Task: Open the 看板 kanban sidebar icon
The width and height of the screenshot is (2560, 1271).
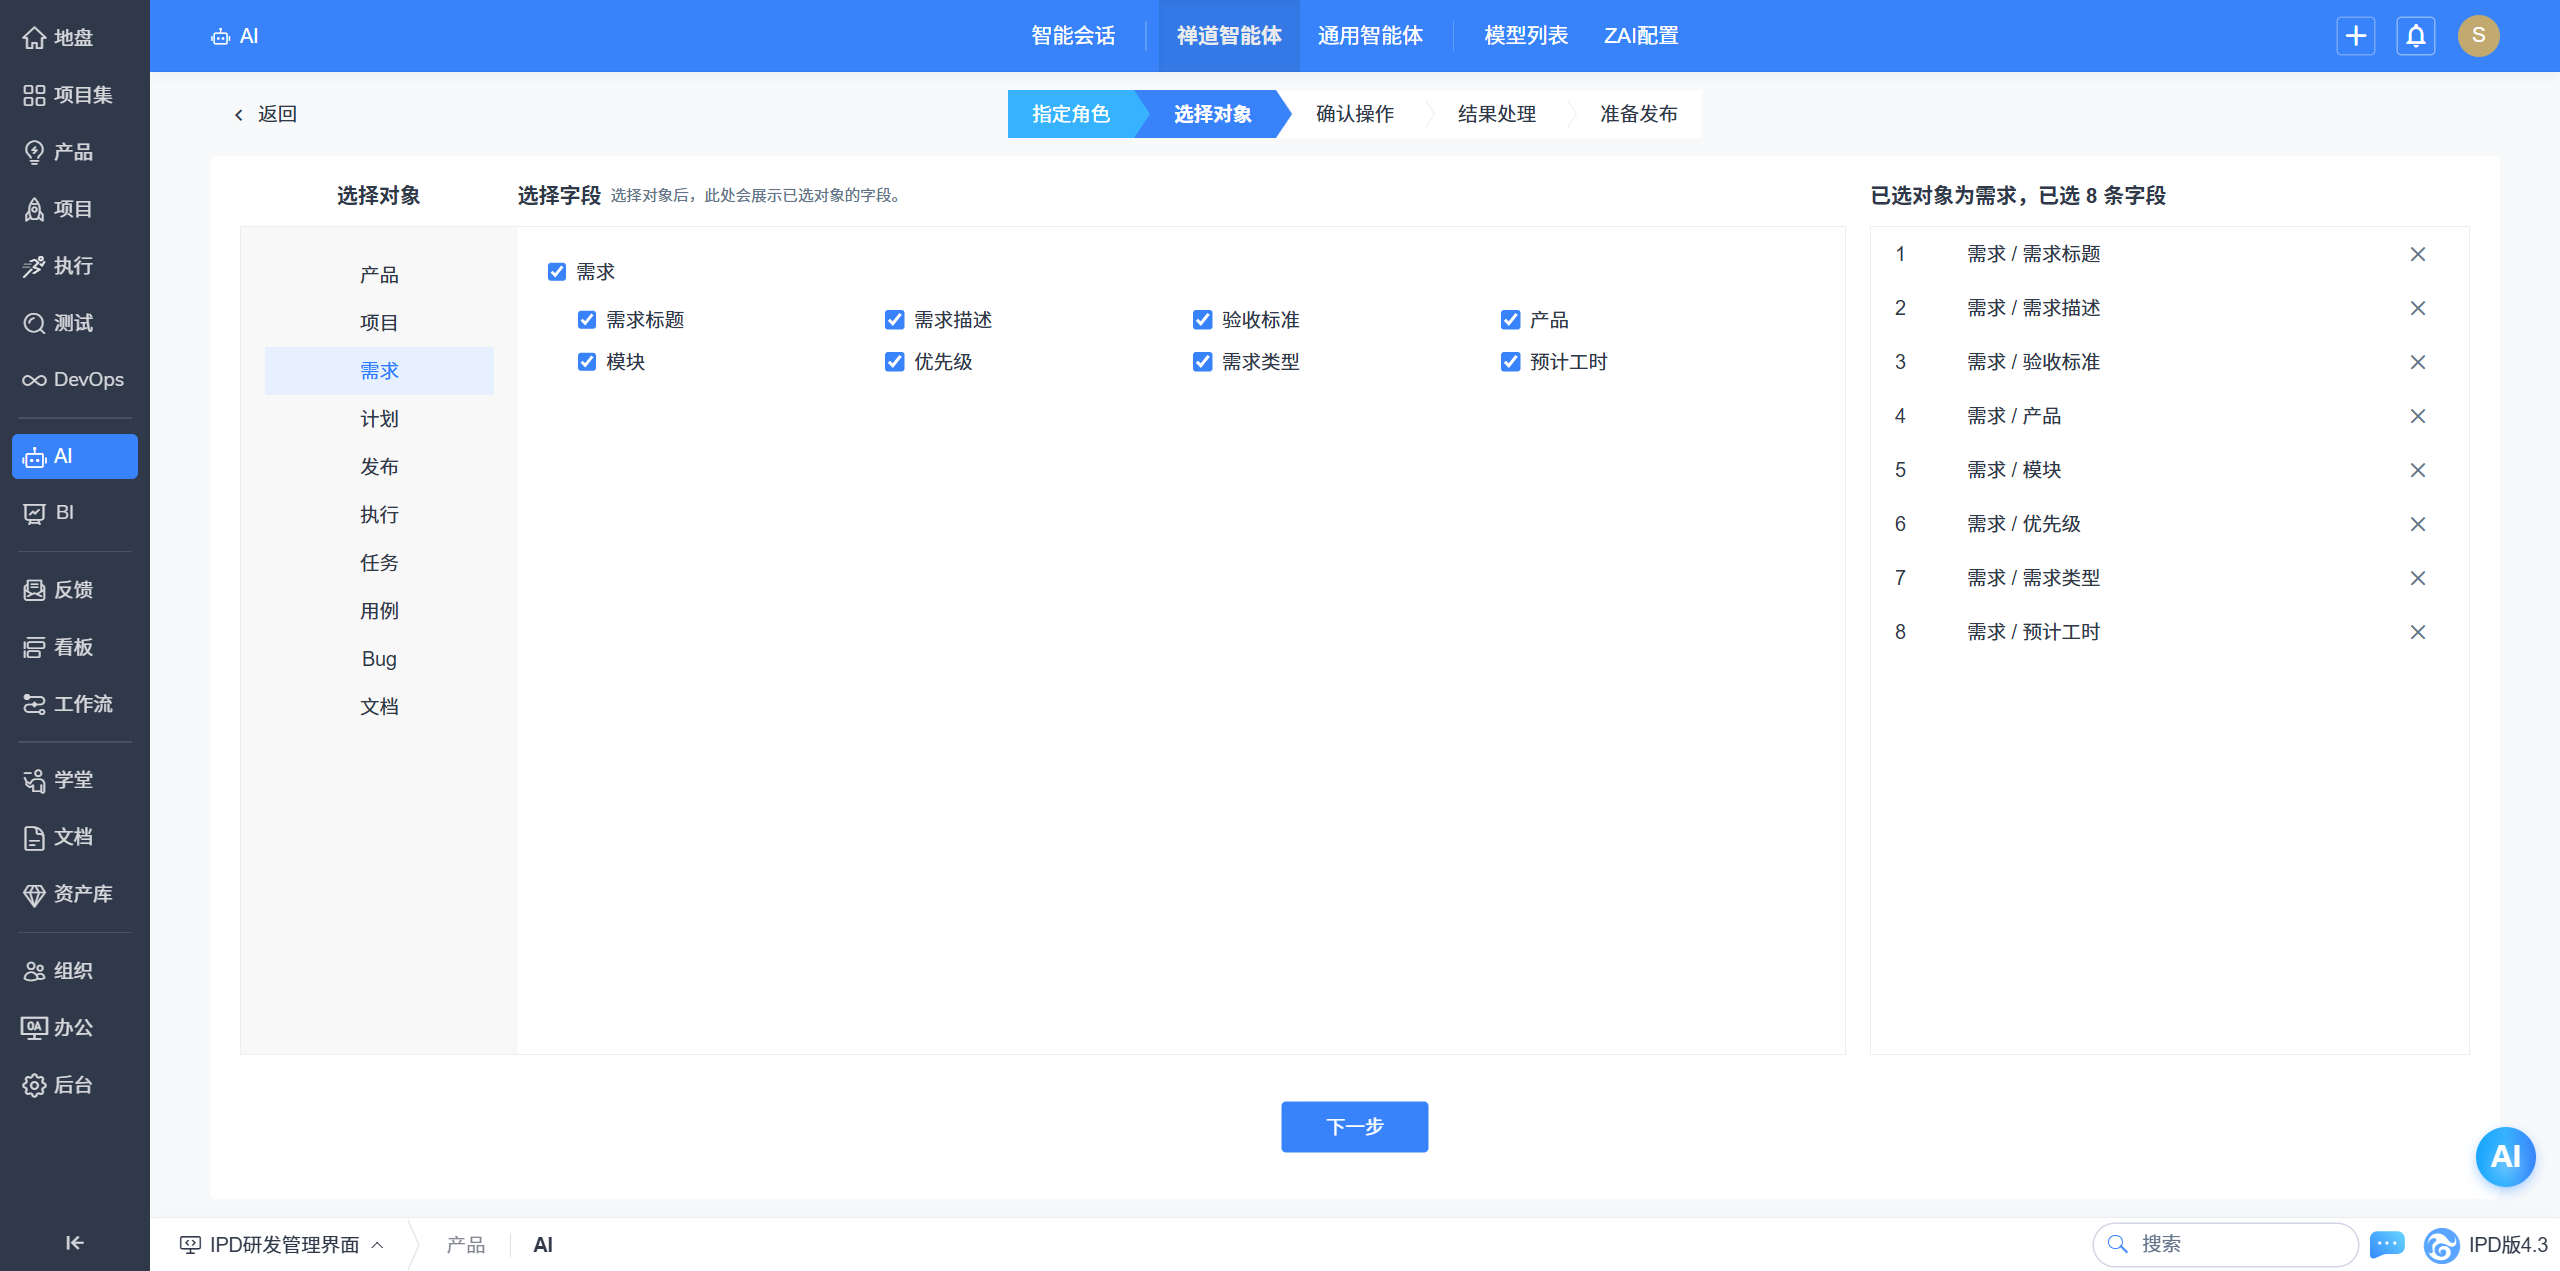Action: point(34,647)
